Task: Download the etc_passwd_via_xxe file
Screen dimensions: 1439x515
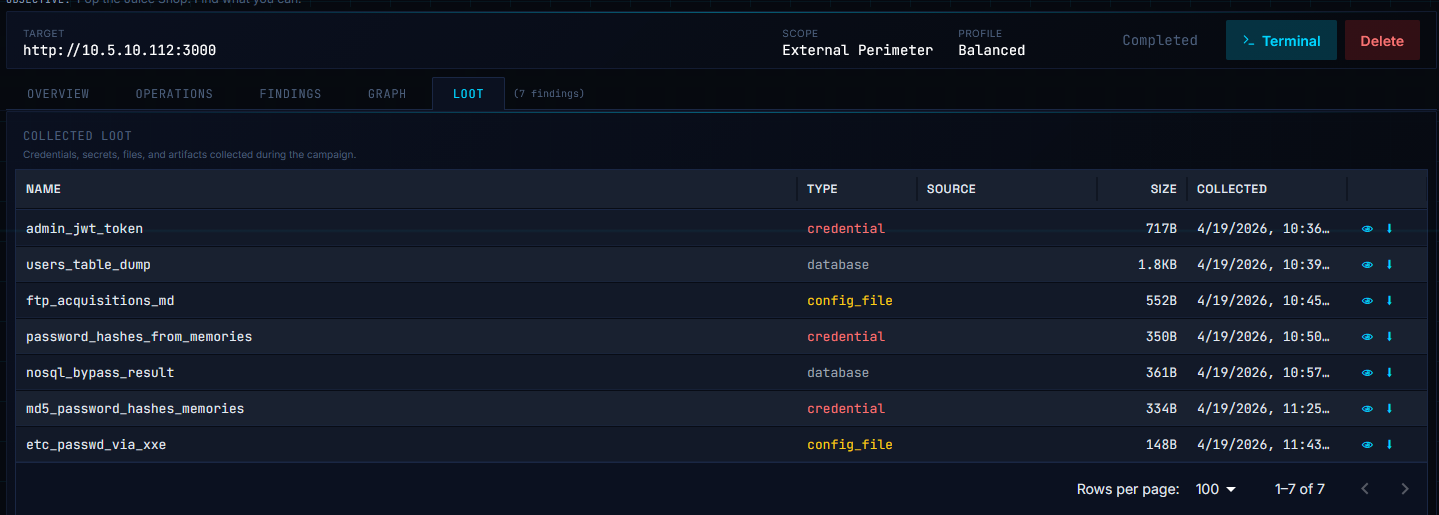Action: click(x=1389, y=445)
